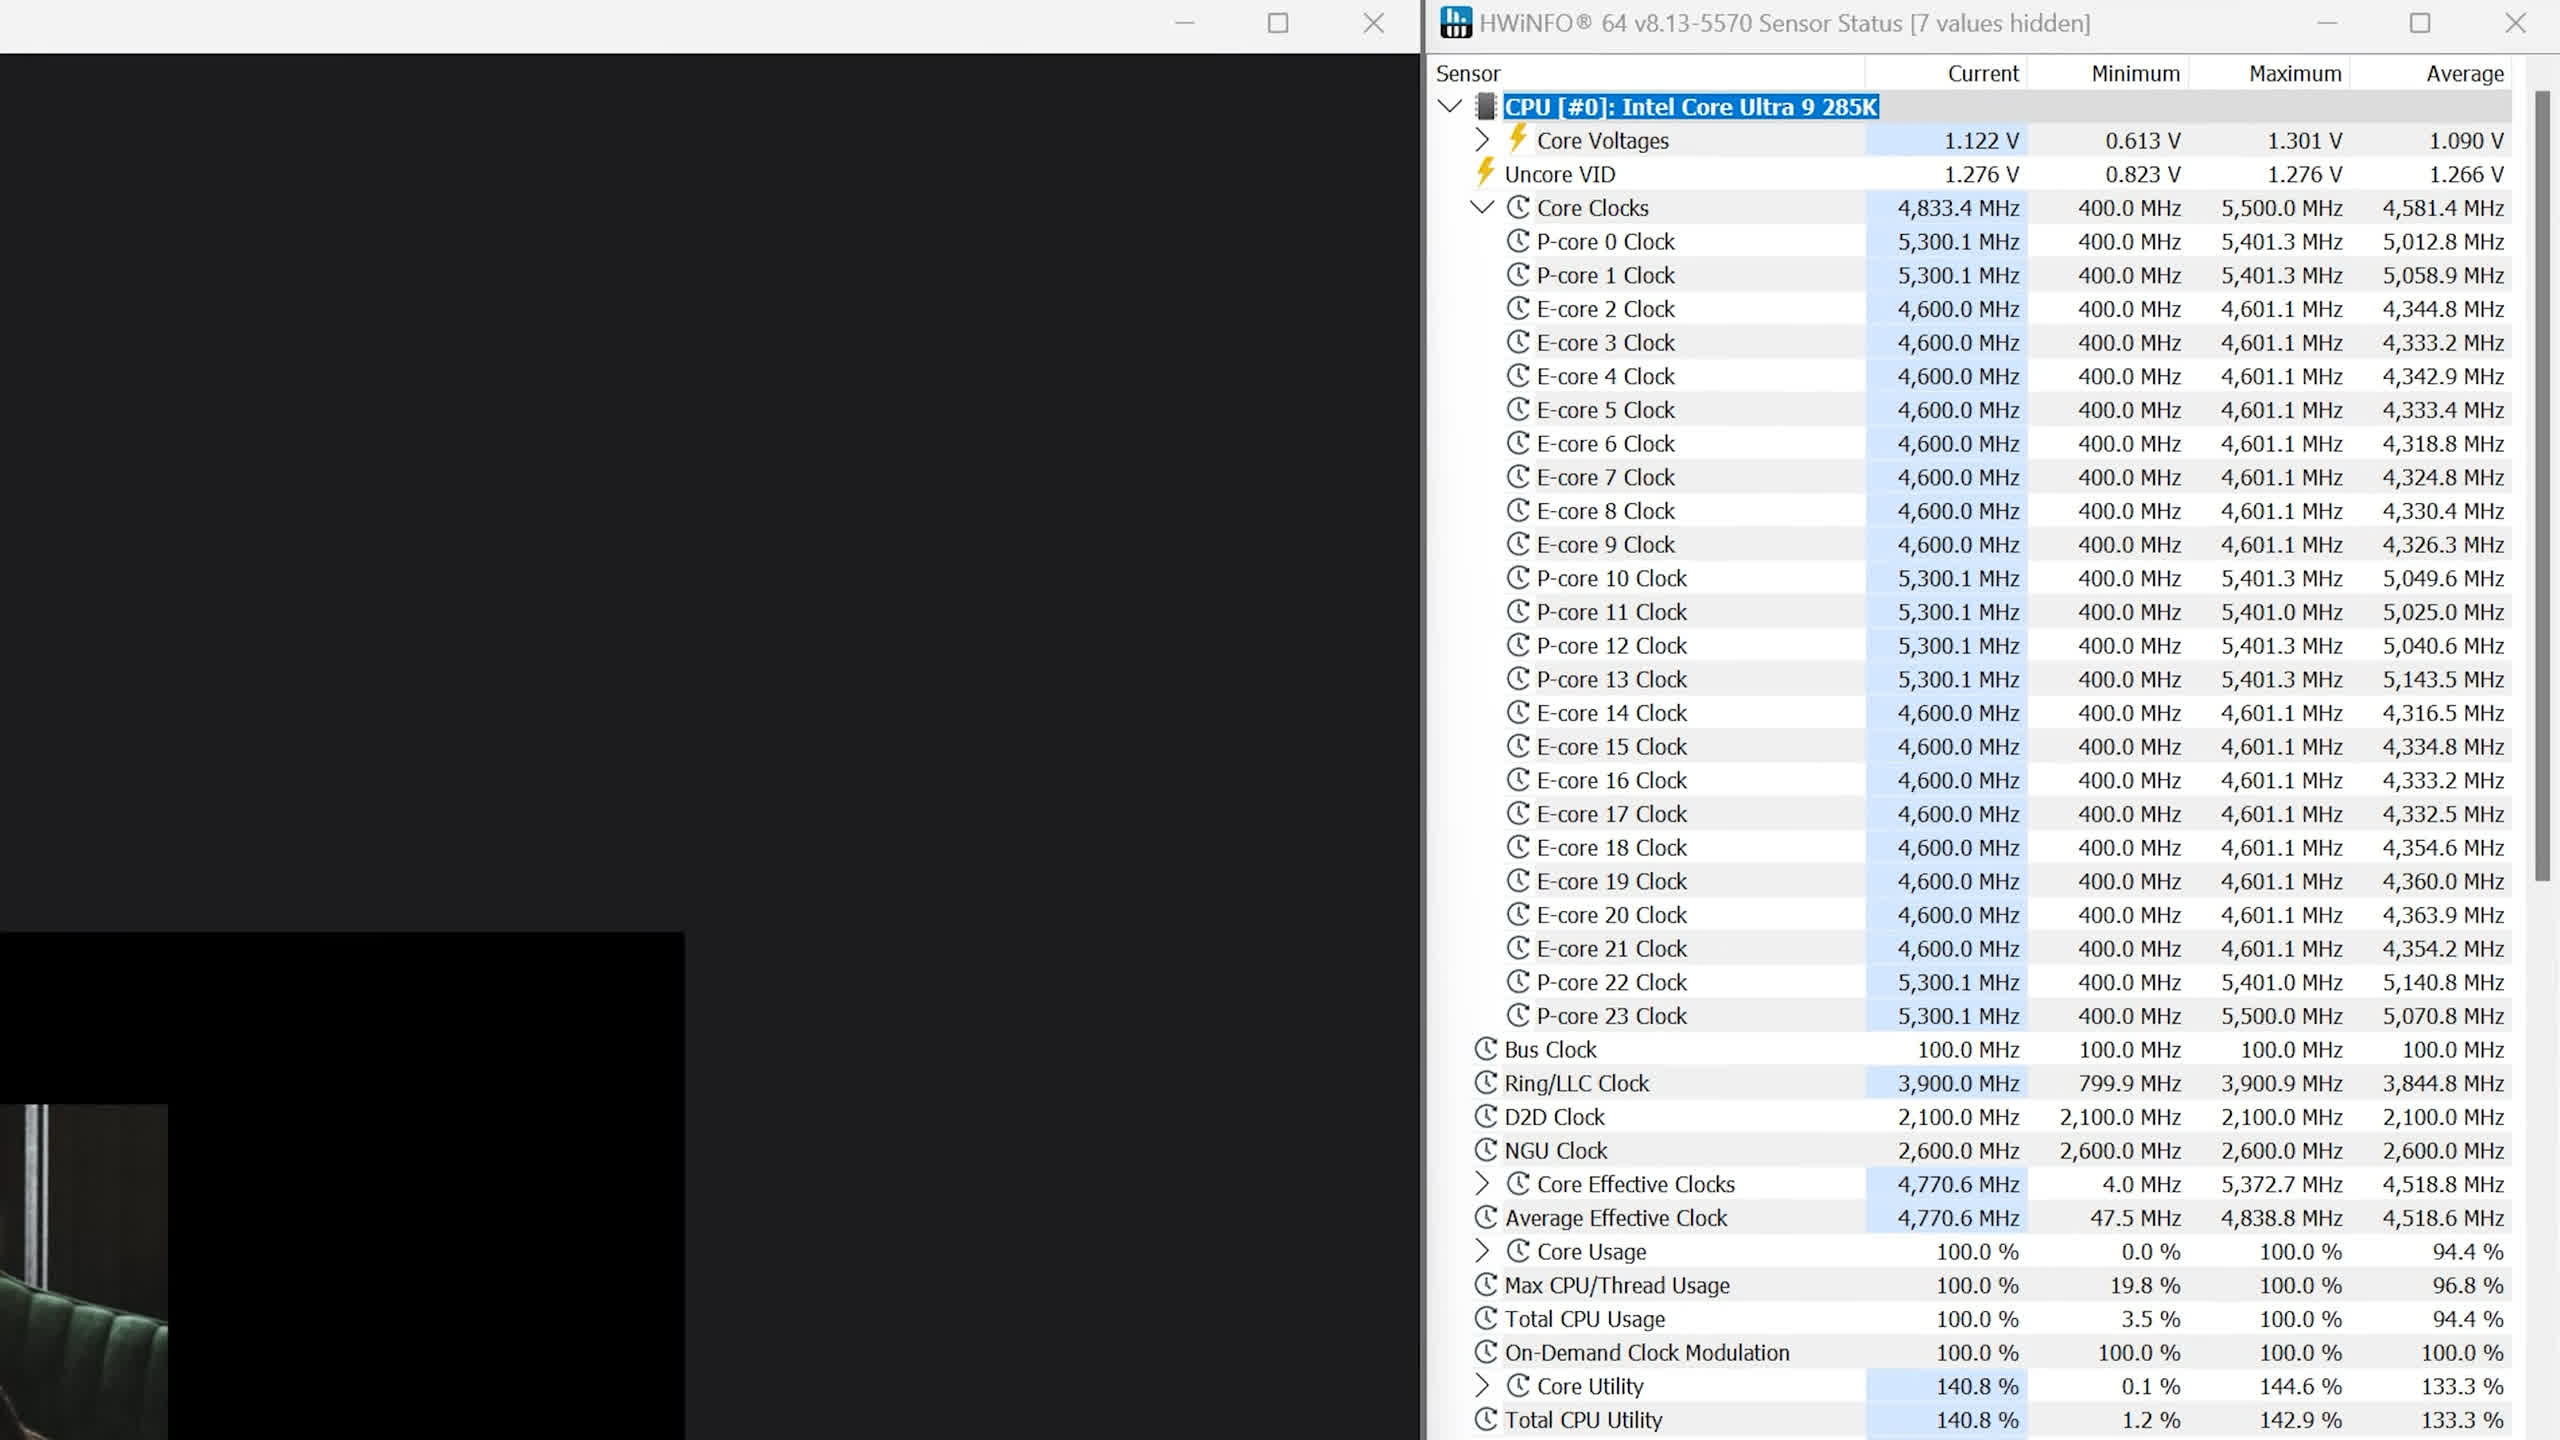The width and height of the screenshot is (2560, 1440).
Task: Click Total CPU Utility current value 140.8 %
Action: click(x=1978, y=1420)
